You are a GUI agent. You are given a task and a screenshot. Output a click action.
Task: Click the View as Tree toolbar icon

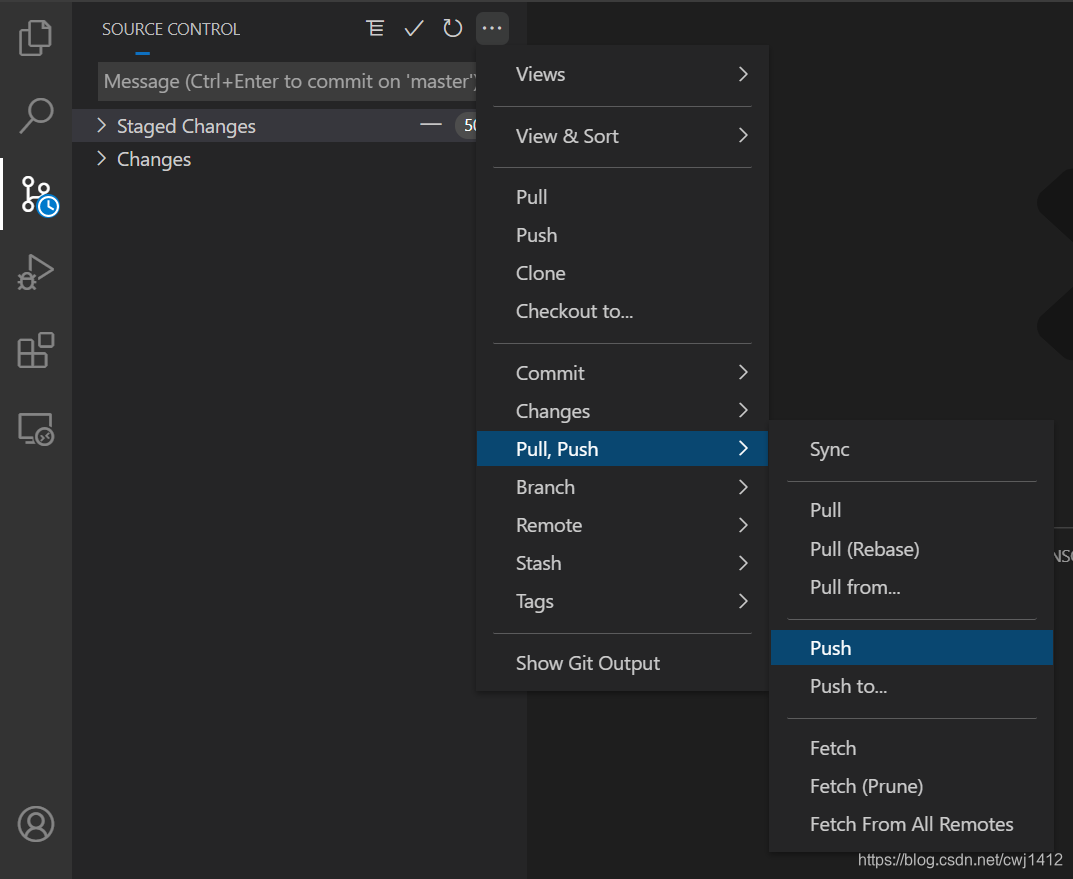click(375, 28)
